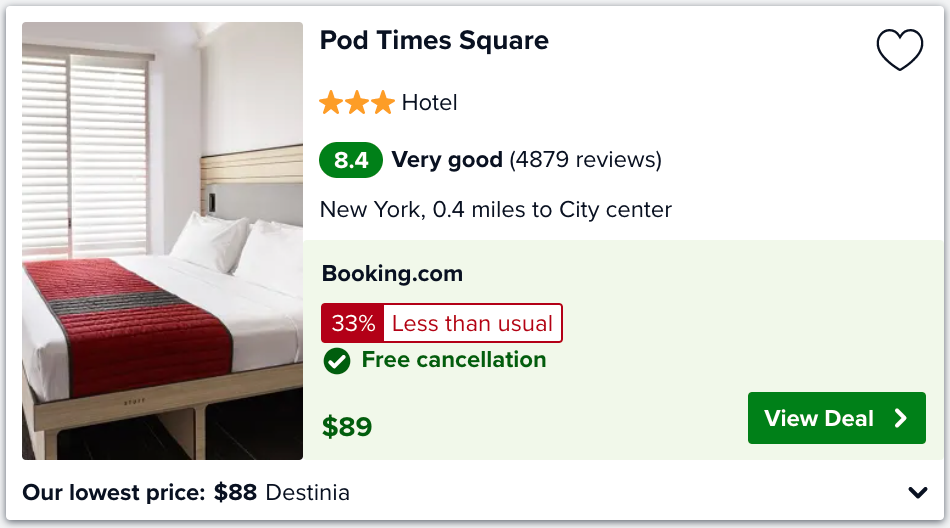Click the $89 price
The image size is (950, 528).
coord(347,426)
